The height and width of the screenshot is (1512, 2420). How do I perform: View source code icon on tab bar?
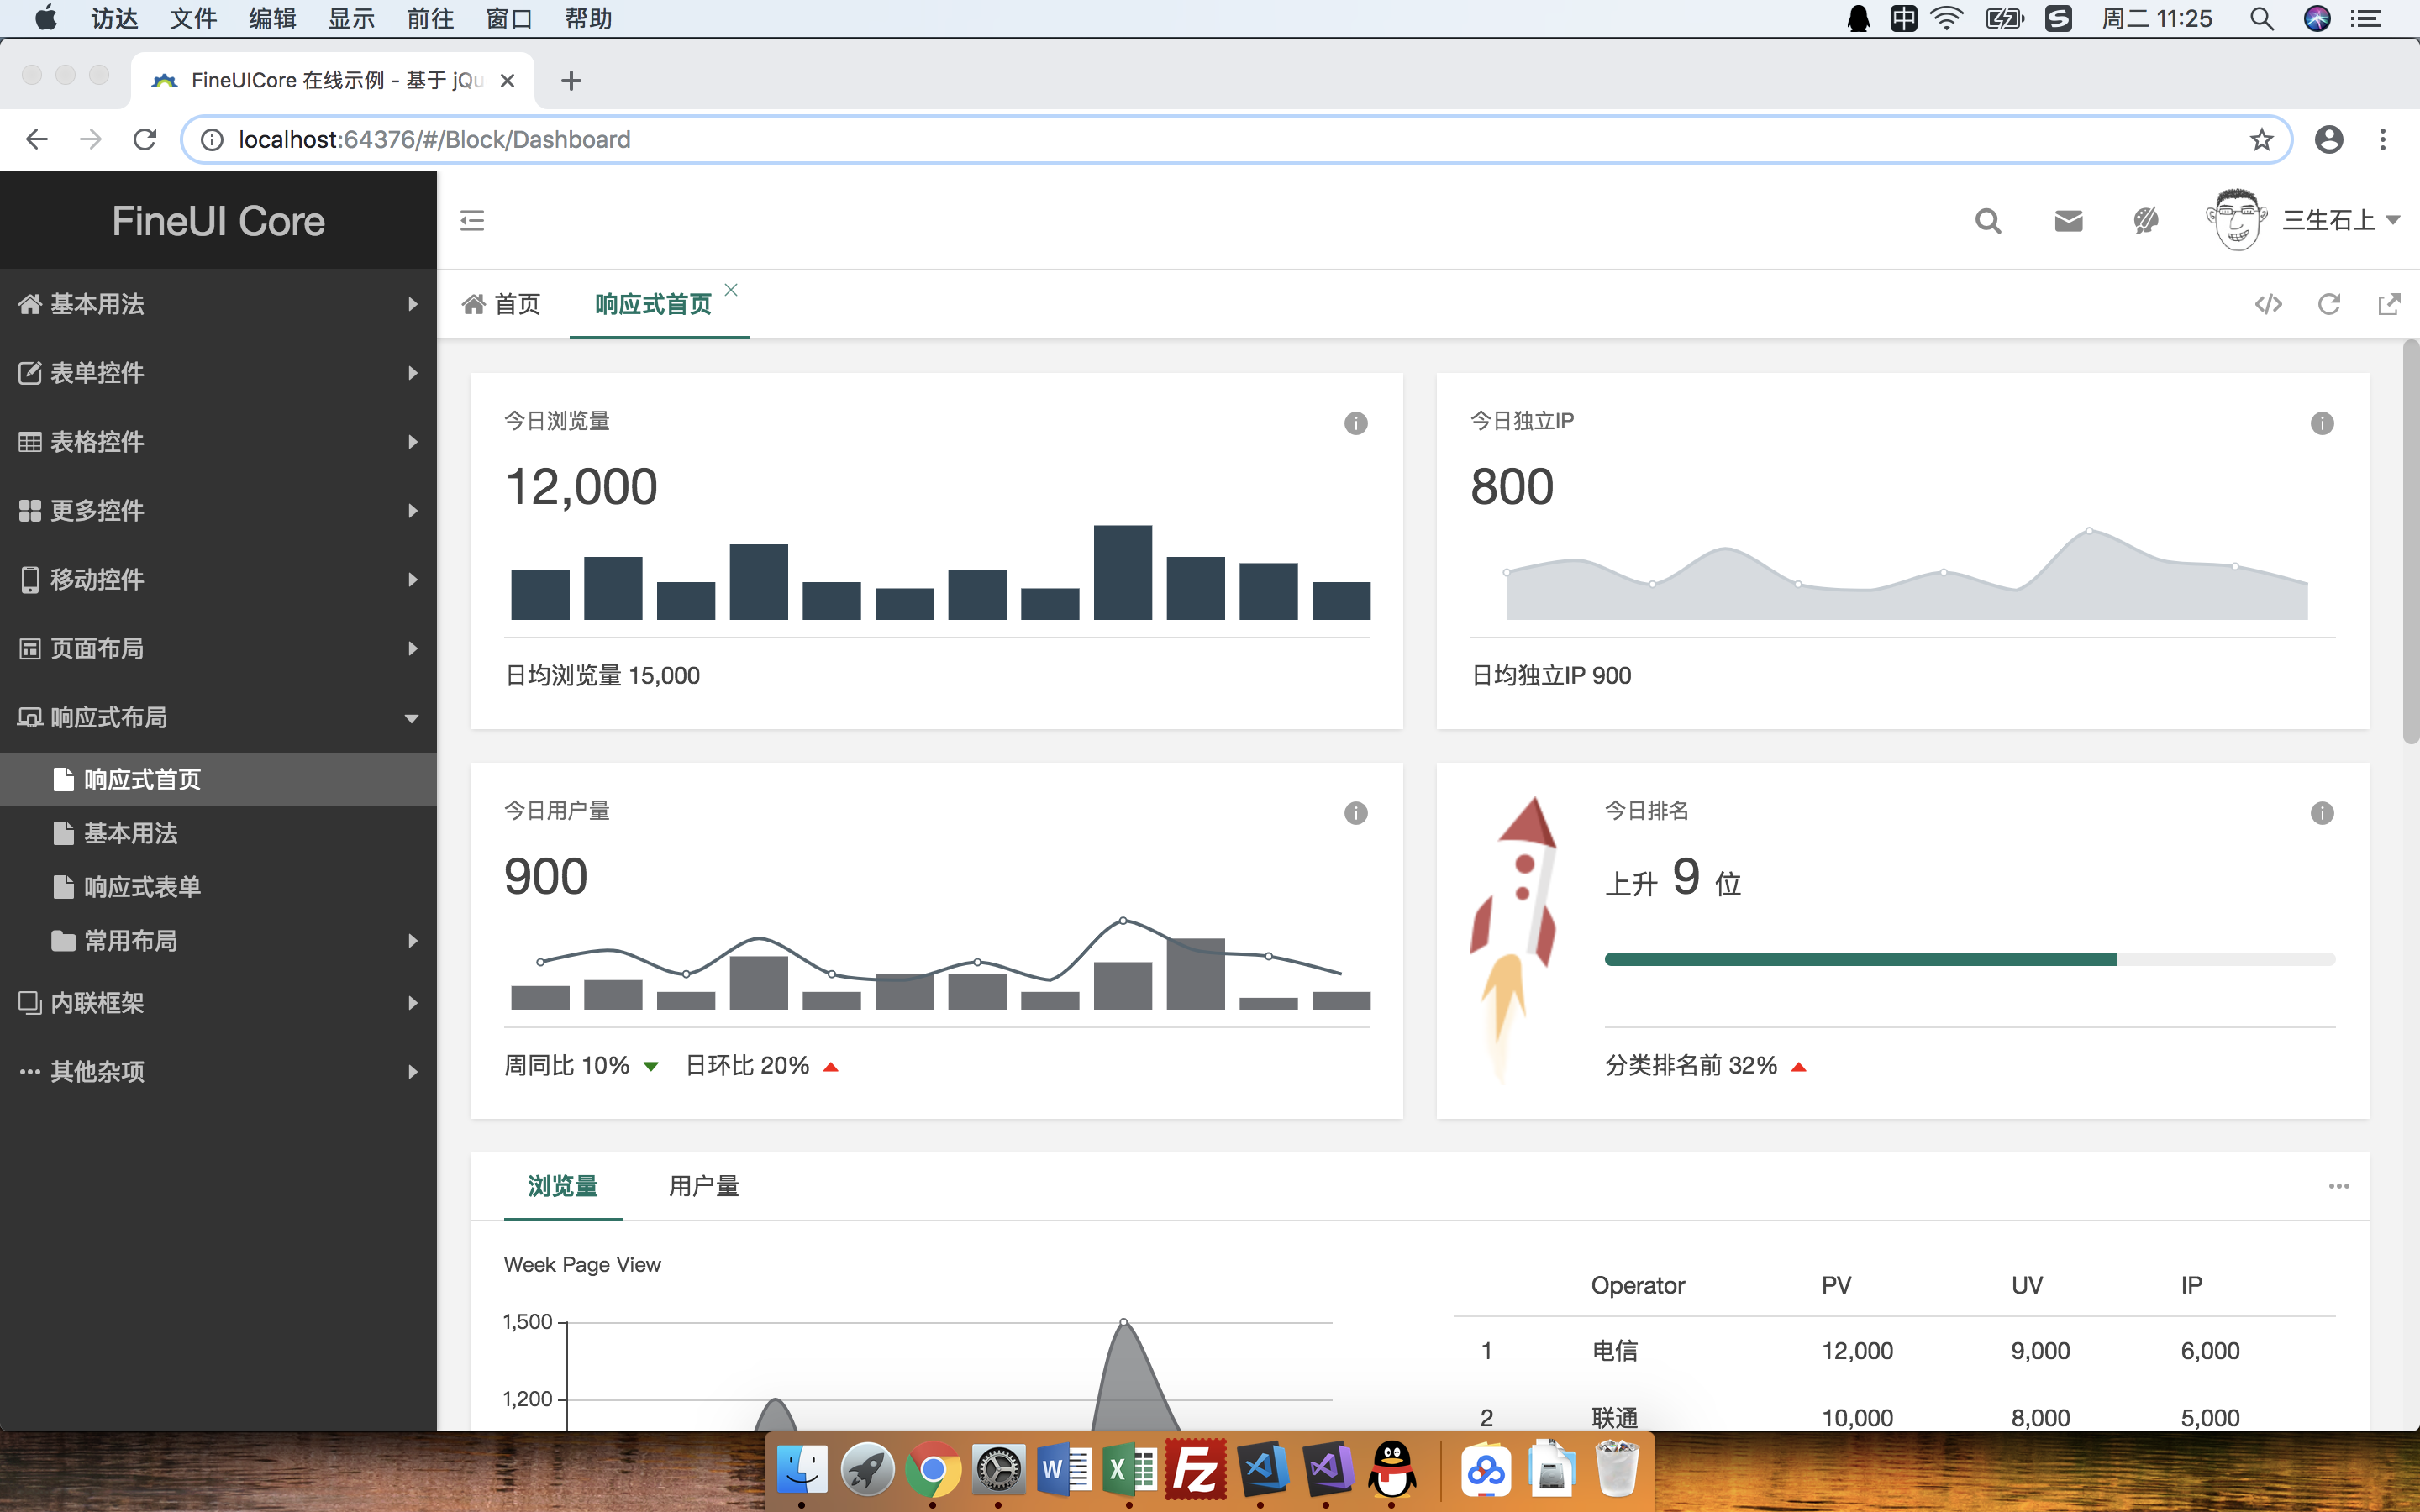pyautogui.click(x=2268, y=304)
